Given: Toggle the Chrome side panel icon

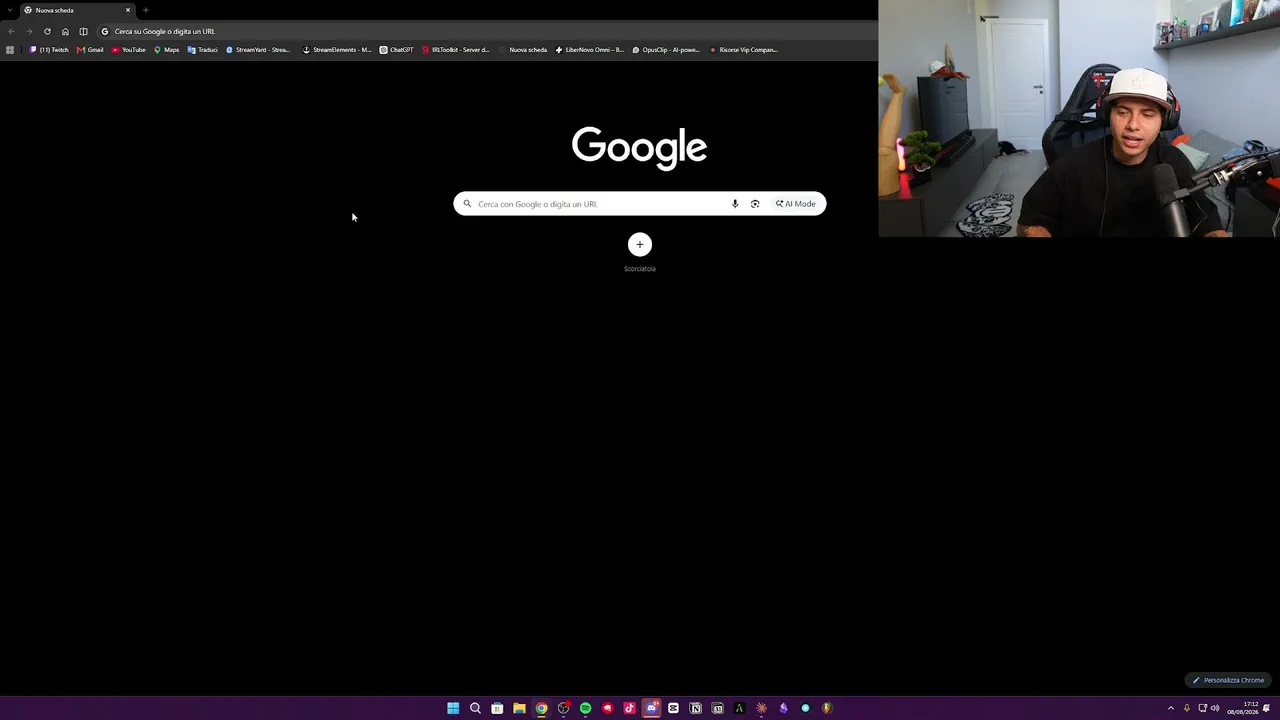Looking at the screenshot, I should click(83, 31).
